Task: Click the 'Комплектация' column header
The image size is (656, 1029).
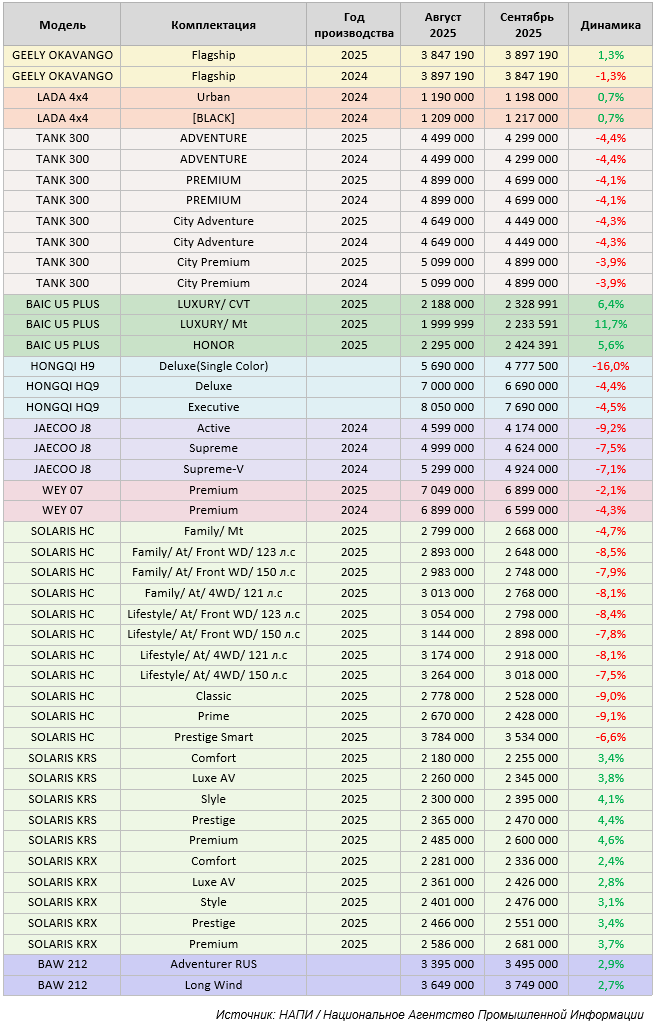Action: (213, 25)
